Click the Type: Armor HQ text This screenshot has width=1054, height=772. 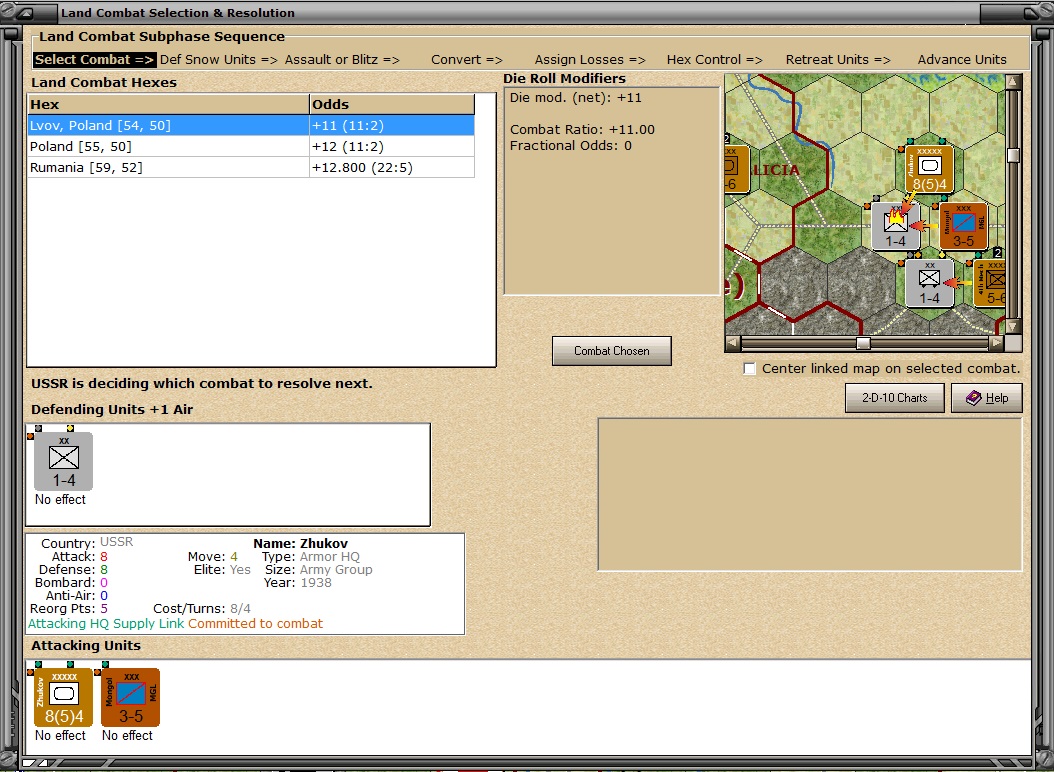(x=311, y=557)
